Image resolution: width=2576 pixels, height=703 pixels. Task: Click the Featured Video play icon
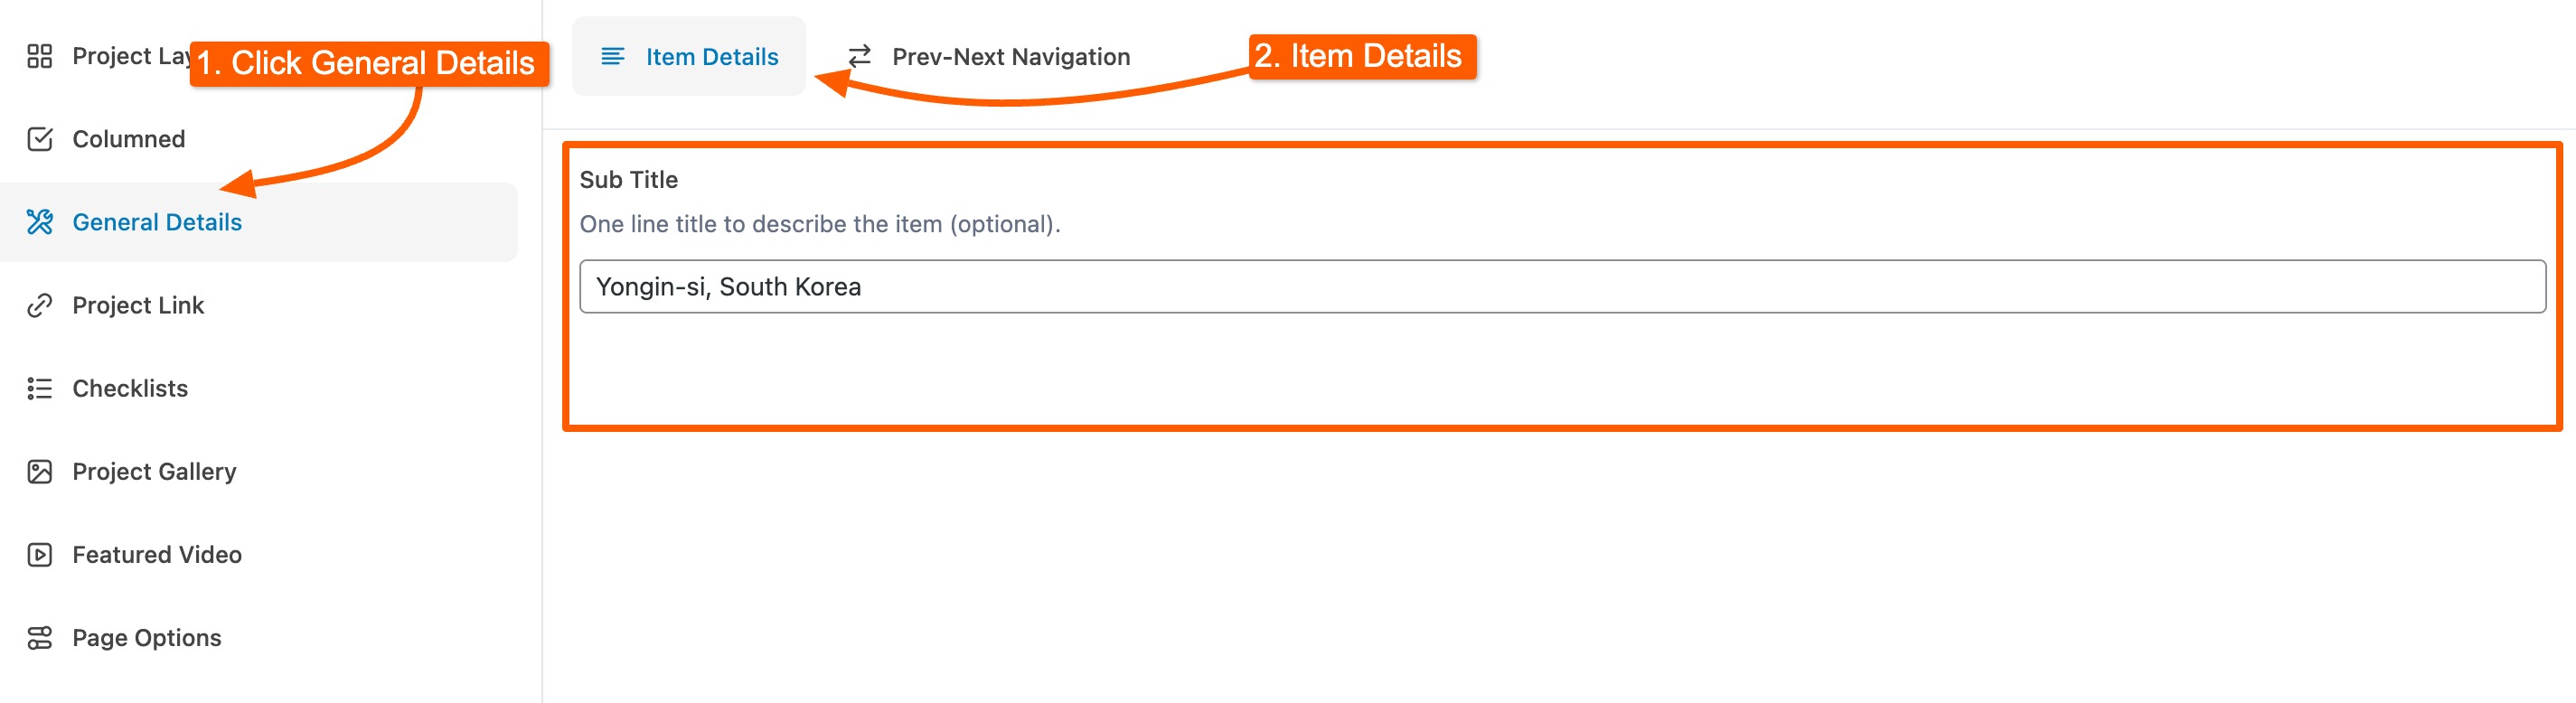(x=39, y=554)
